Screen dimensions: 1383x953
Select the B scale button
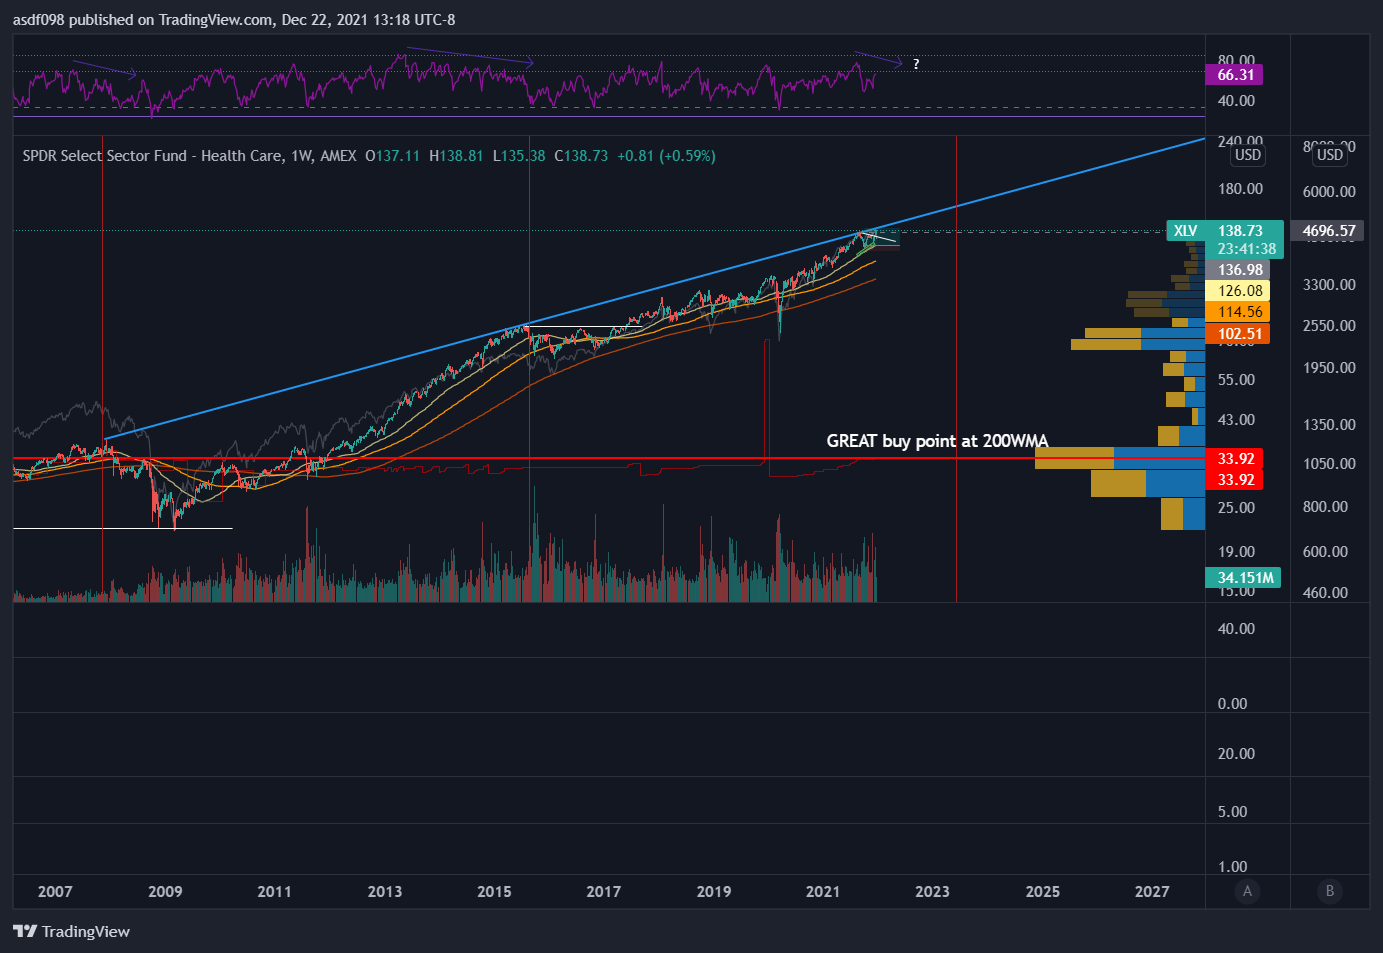point(1329,891)
